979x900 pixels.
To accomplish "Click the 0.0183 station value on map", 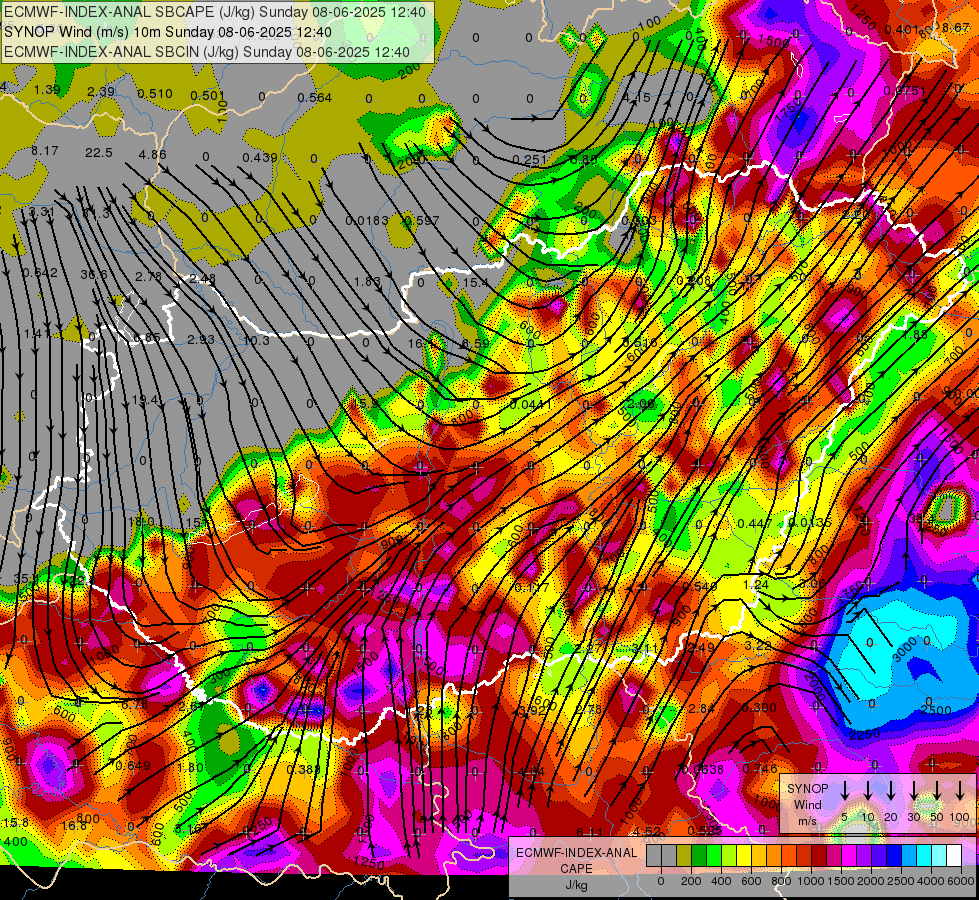I will pyautogui.click(x=367, y=220).
